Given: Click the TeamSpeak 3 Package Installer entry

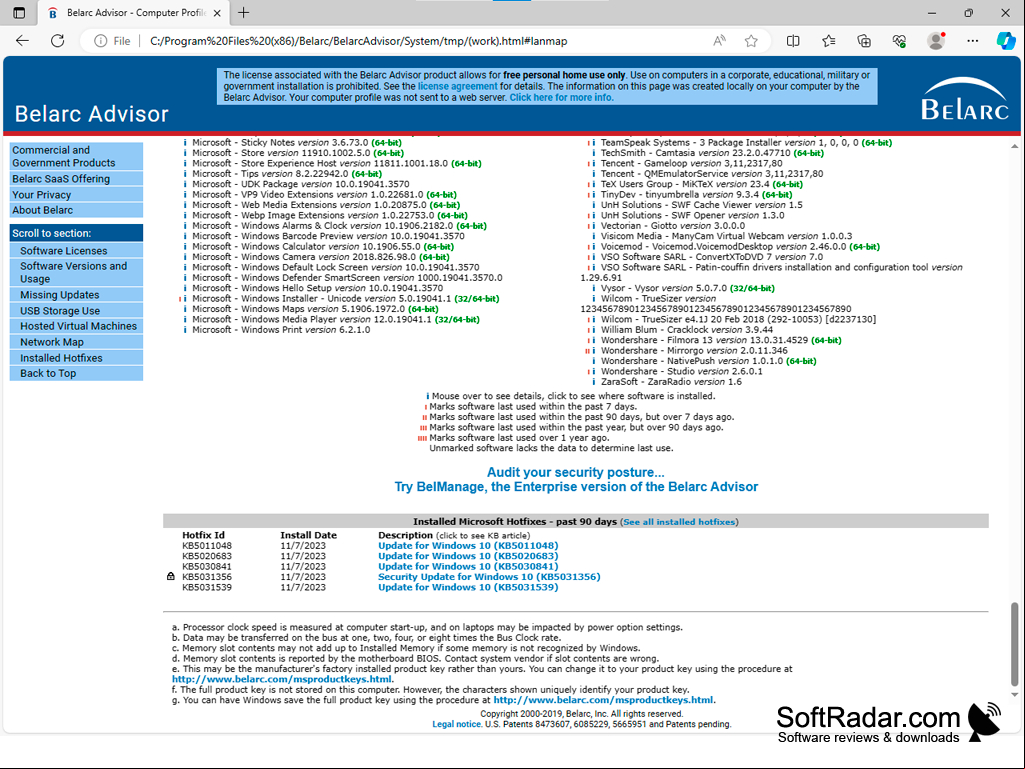Looking at the screenshot, I should pos(747,143).
